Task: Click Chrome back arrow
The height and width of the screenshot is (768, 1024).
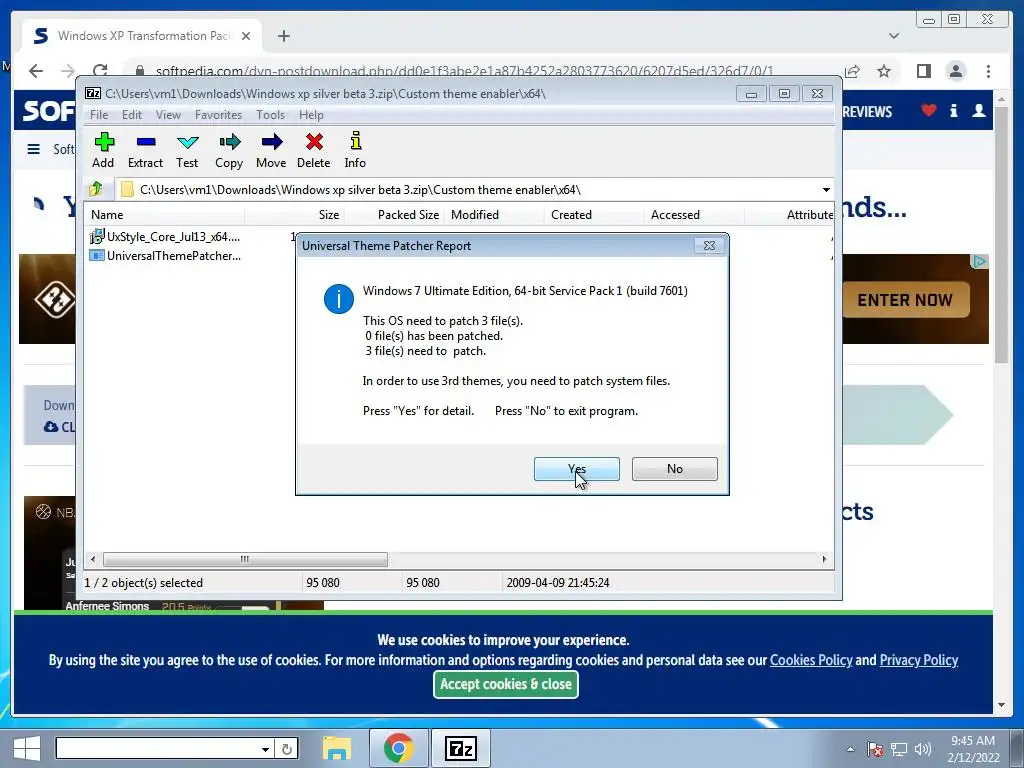Action: (36, 71)
